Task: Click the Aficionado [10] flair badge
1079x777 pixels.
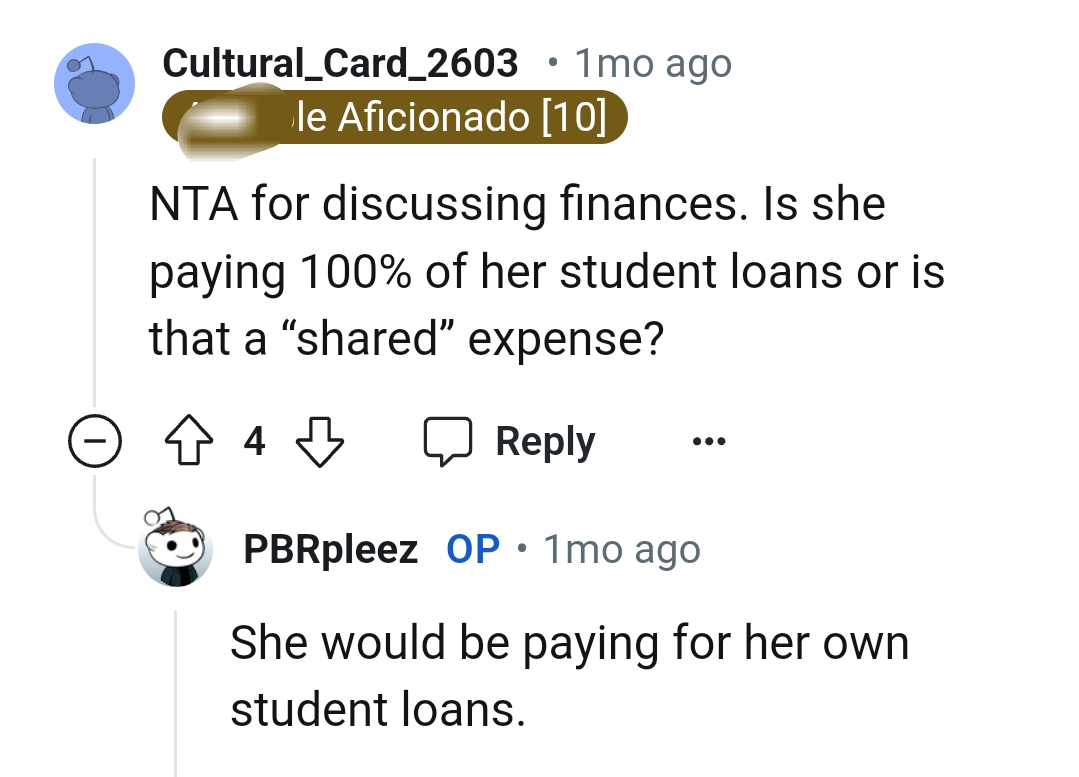Action: pyautogui.click(x=395, y=117)
